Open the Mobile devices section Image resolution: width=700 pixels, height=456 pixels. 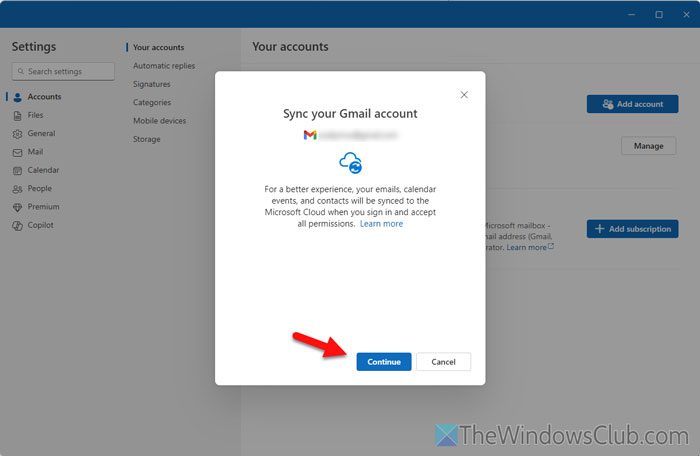[159, 121]
